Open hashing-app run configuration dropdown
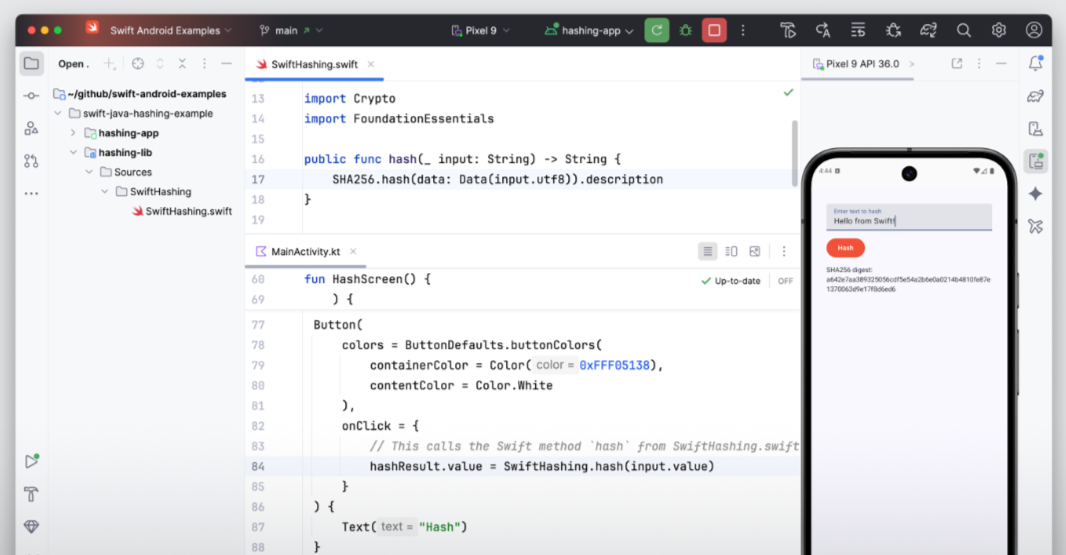Viewport: 1066px width, 555px height. 590,31
